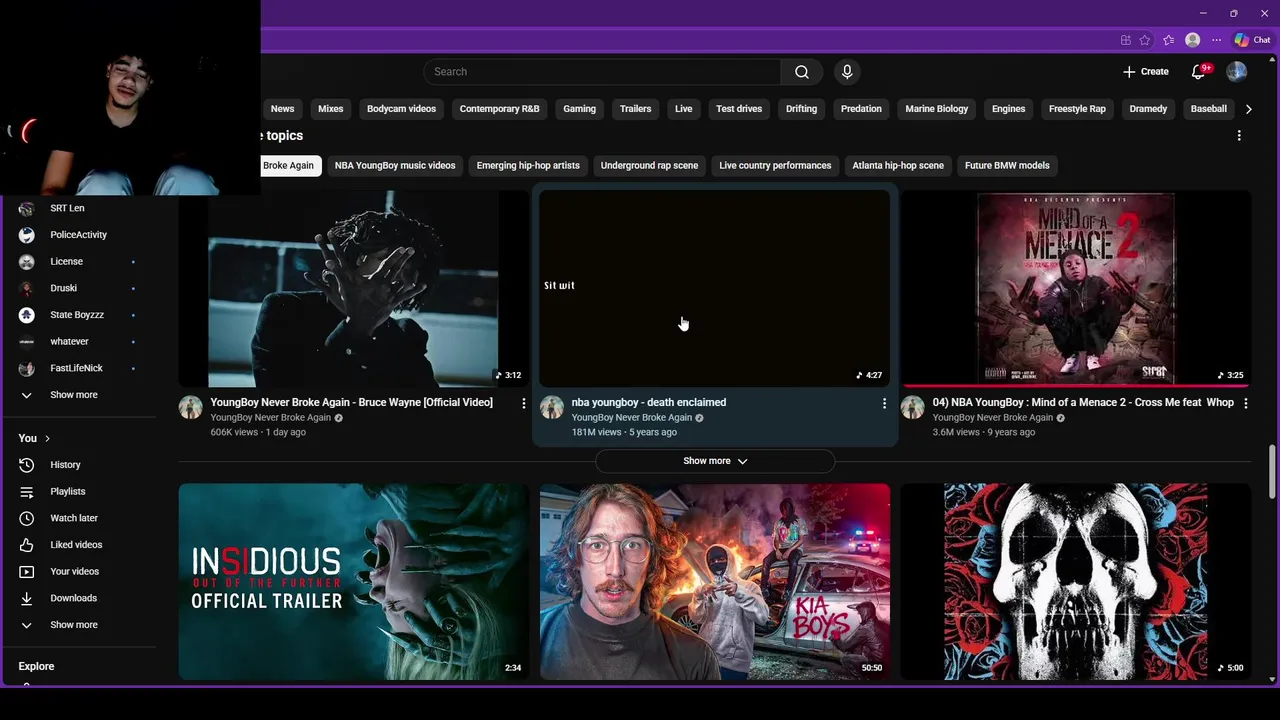Play Insidious official trailer thumbnail
Viewport: 1280px width, 720px height.
point(353,582)
